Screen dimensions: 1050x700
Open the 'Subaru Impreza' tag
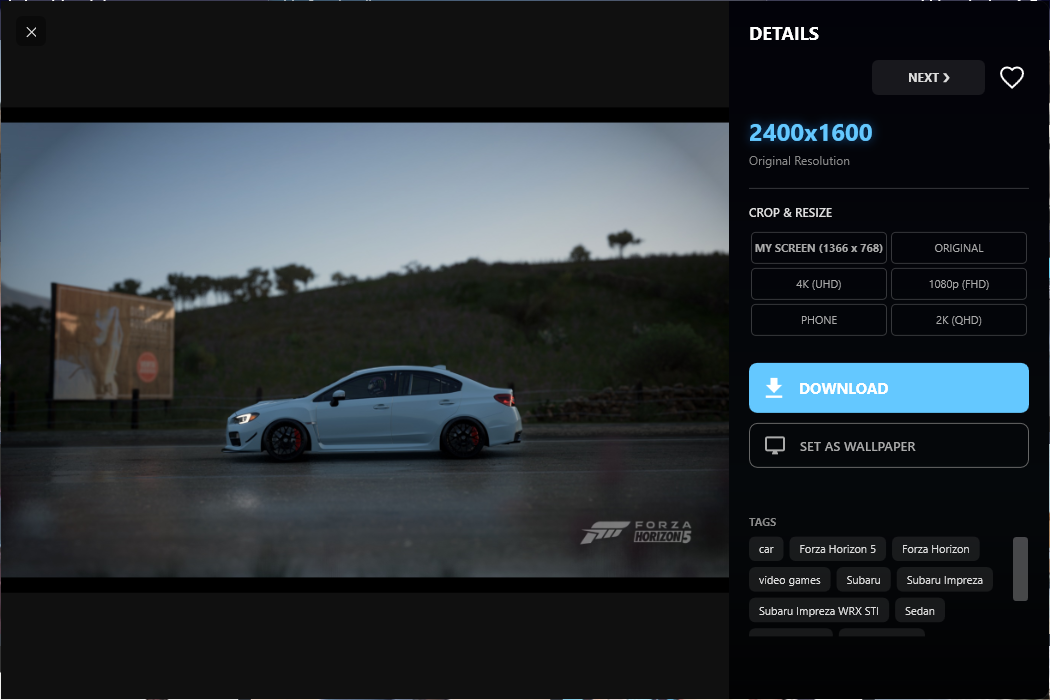(944, 580)
